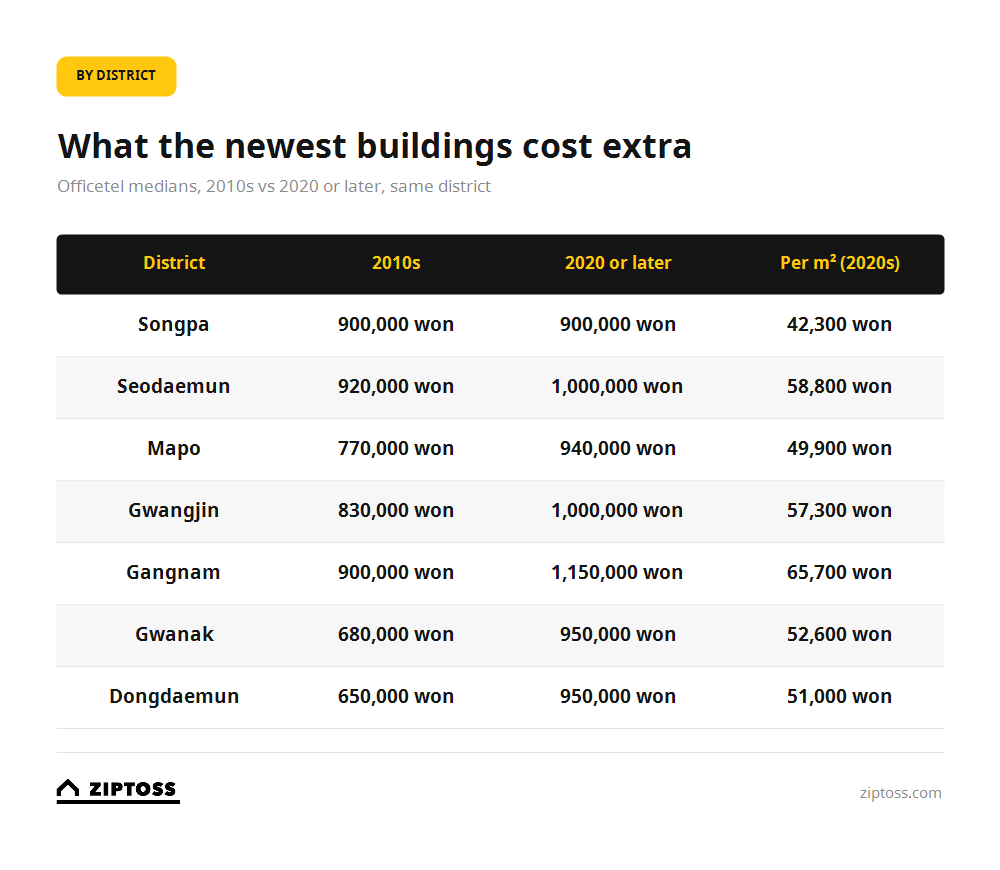The image size is (1000, 870).
Task: Click Gwanak's 680,000 won cell
Action: click(396, 635)
